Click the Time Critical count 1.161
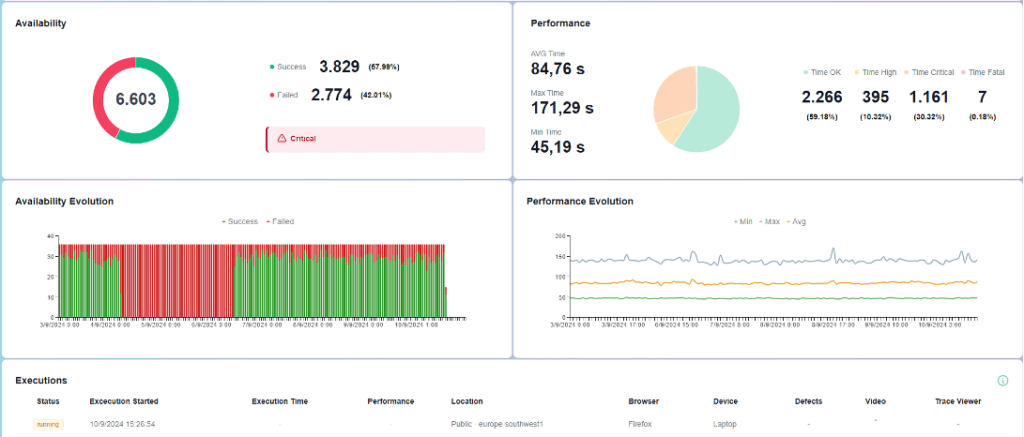The width and height of the screenshot is (1024, 437). point(929,97)
